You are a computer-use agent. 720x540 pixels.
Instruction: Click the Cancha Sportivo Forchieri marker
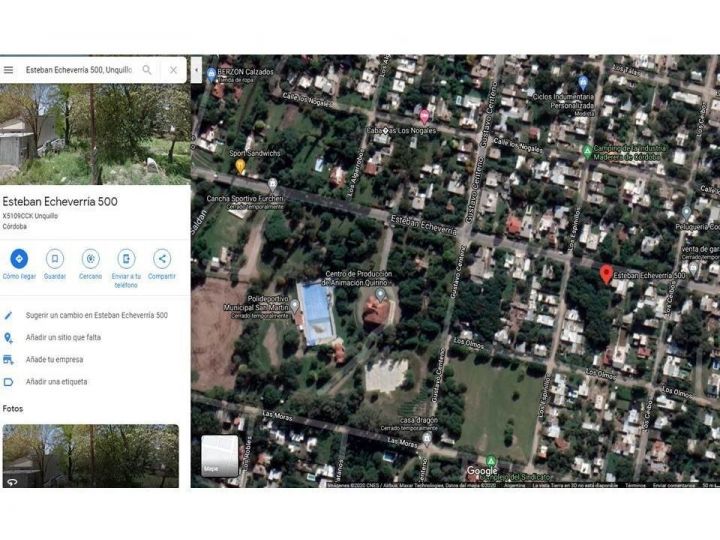272,185
